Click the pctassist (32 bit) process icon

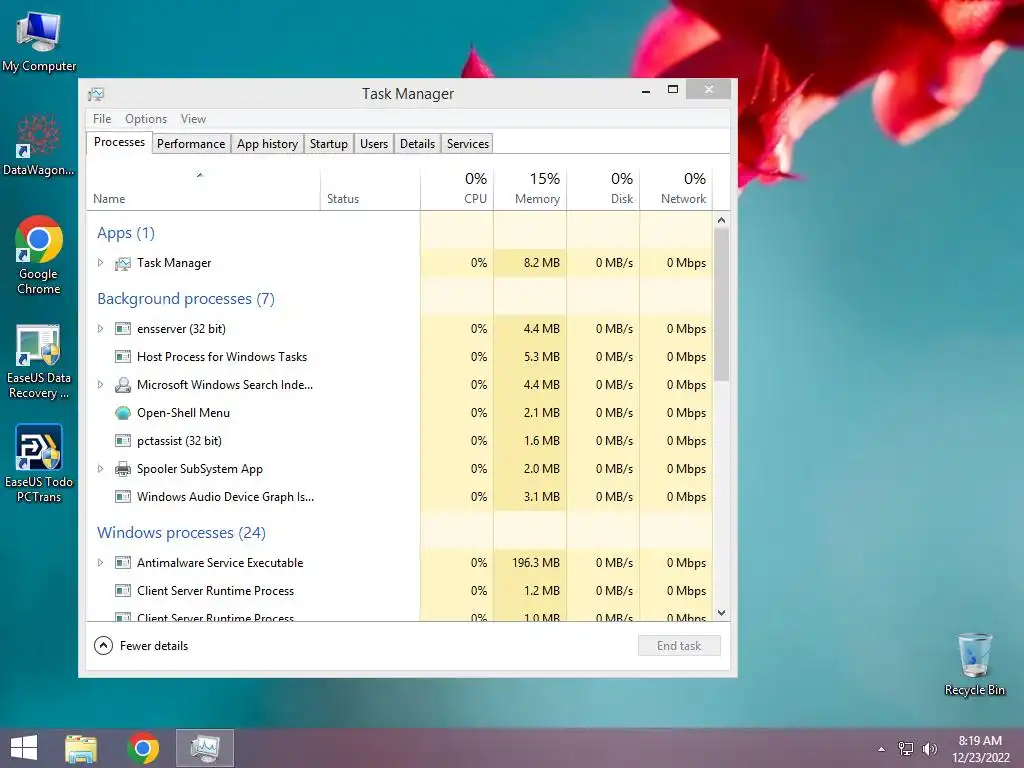[x=123, y=441]
